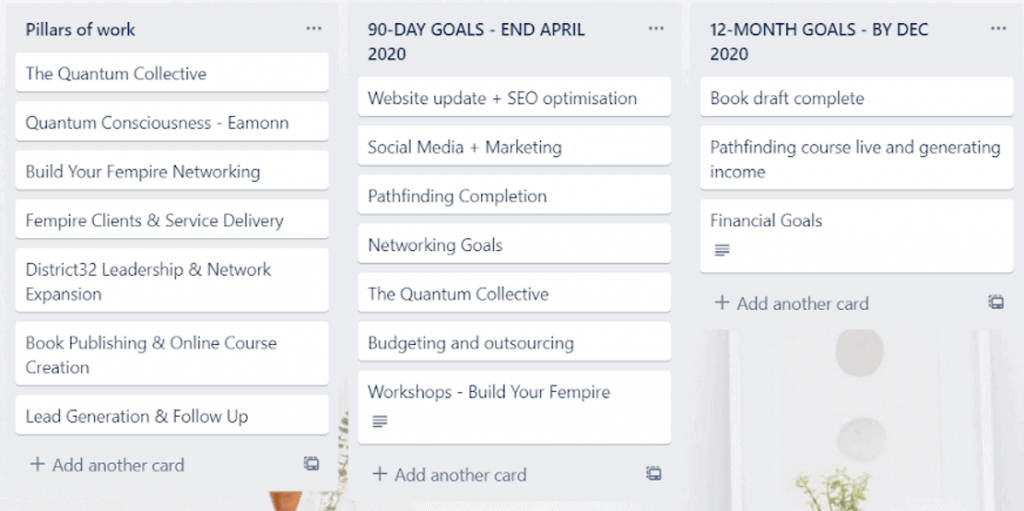This screenshot has height=511, width=1024.
Task: Add another card to 90-Day Goals list
Action: pyautogui.click(x=449, y=474)
